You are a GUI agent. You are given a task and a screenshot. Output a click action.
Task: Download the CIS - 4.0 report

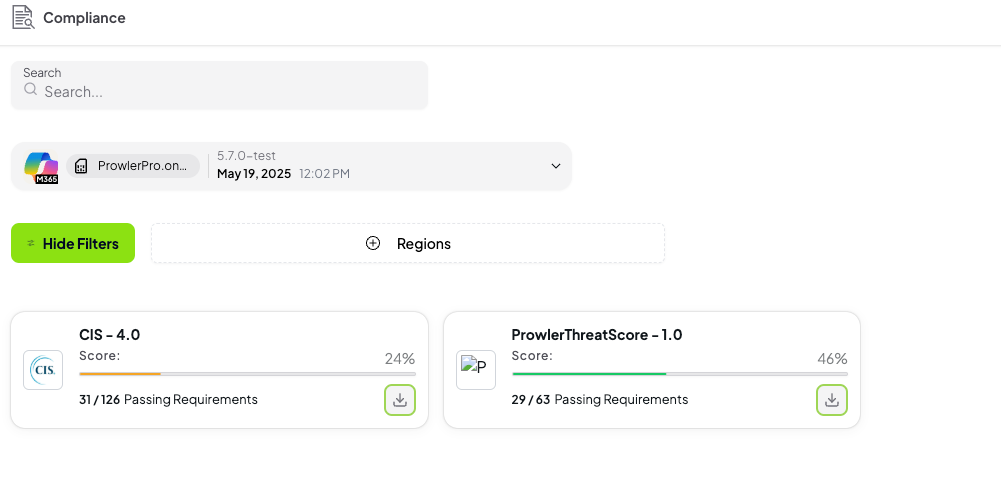[x=400, y=400]
